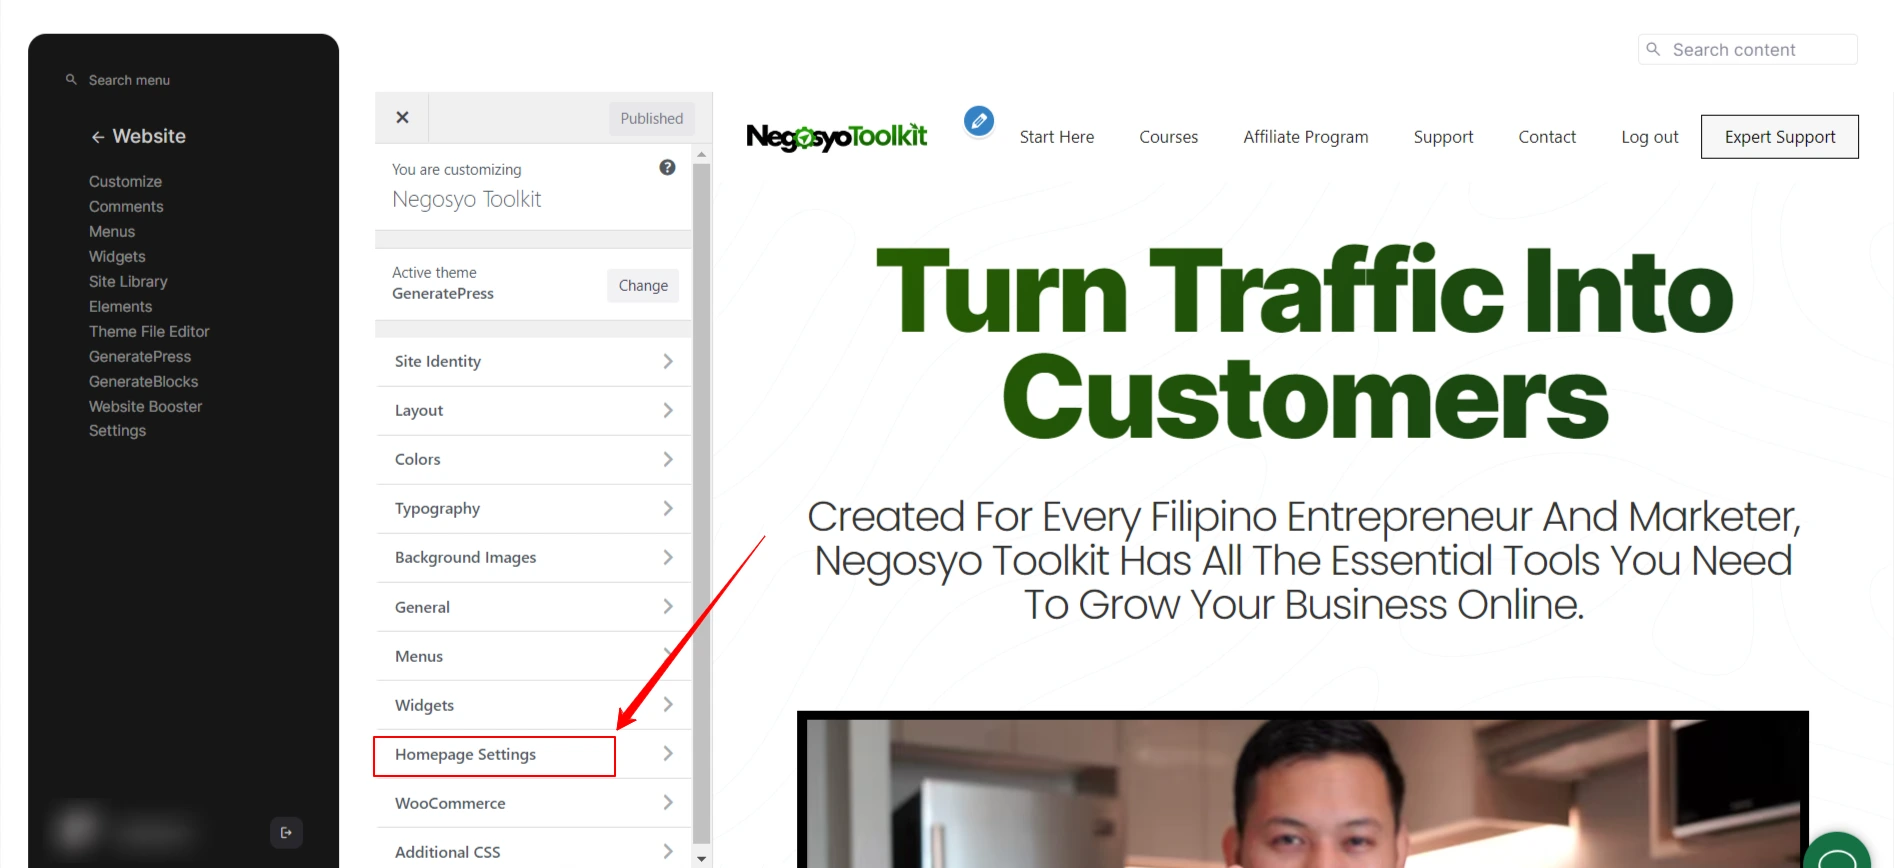This screenshot has height=868, width=1894.
Task: Expand the Layout section
Action: 533,410
